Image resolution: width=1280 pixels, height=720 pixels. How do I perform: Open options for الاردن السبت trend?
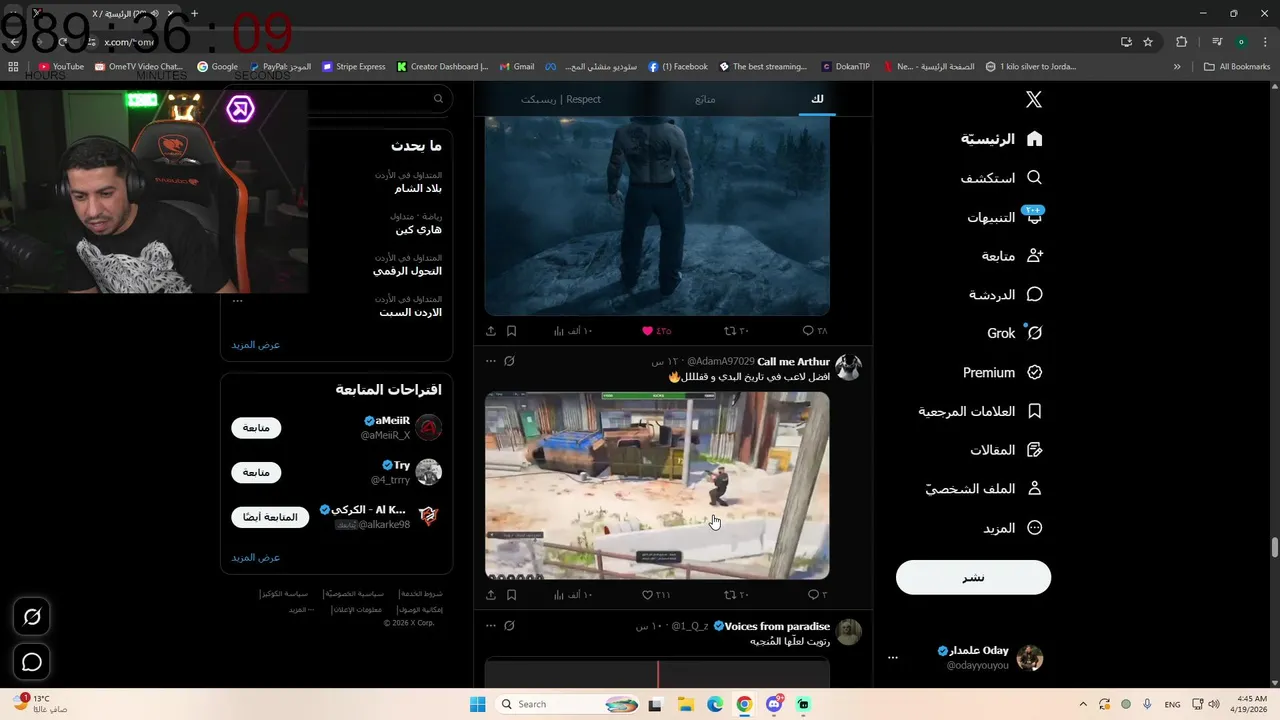click(237, 299)
